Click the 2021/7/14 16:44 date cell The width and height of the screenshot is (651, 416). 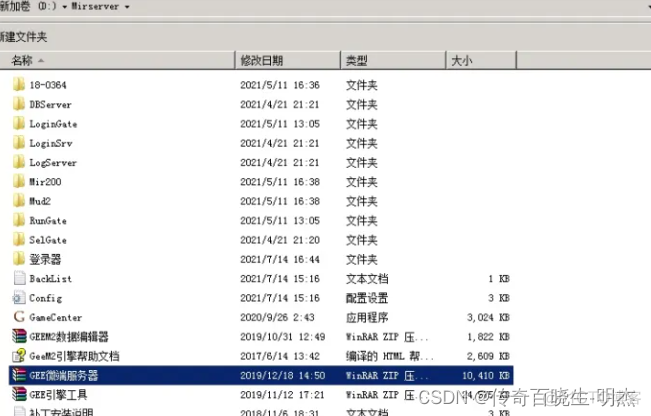pyautogui.click(x=280, y=259)
